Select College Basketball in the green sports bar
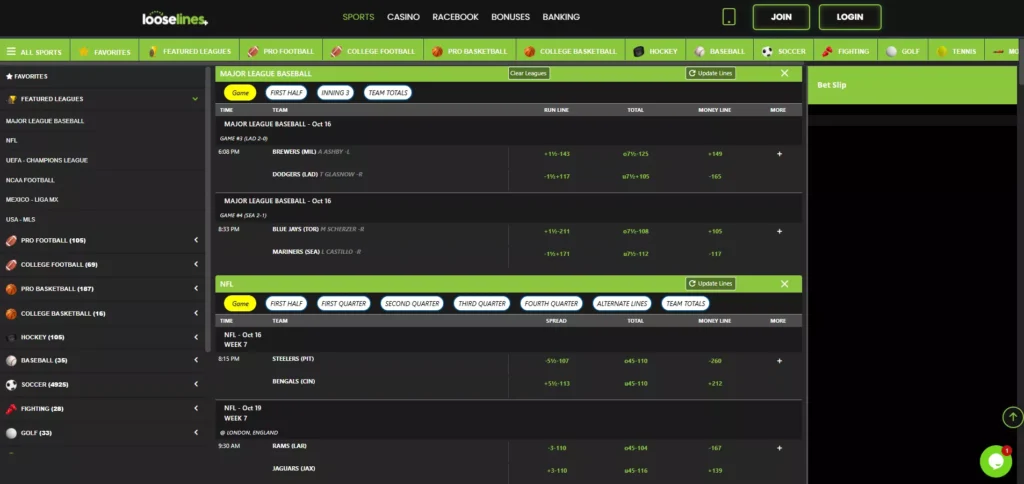 tap(570, 52)
